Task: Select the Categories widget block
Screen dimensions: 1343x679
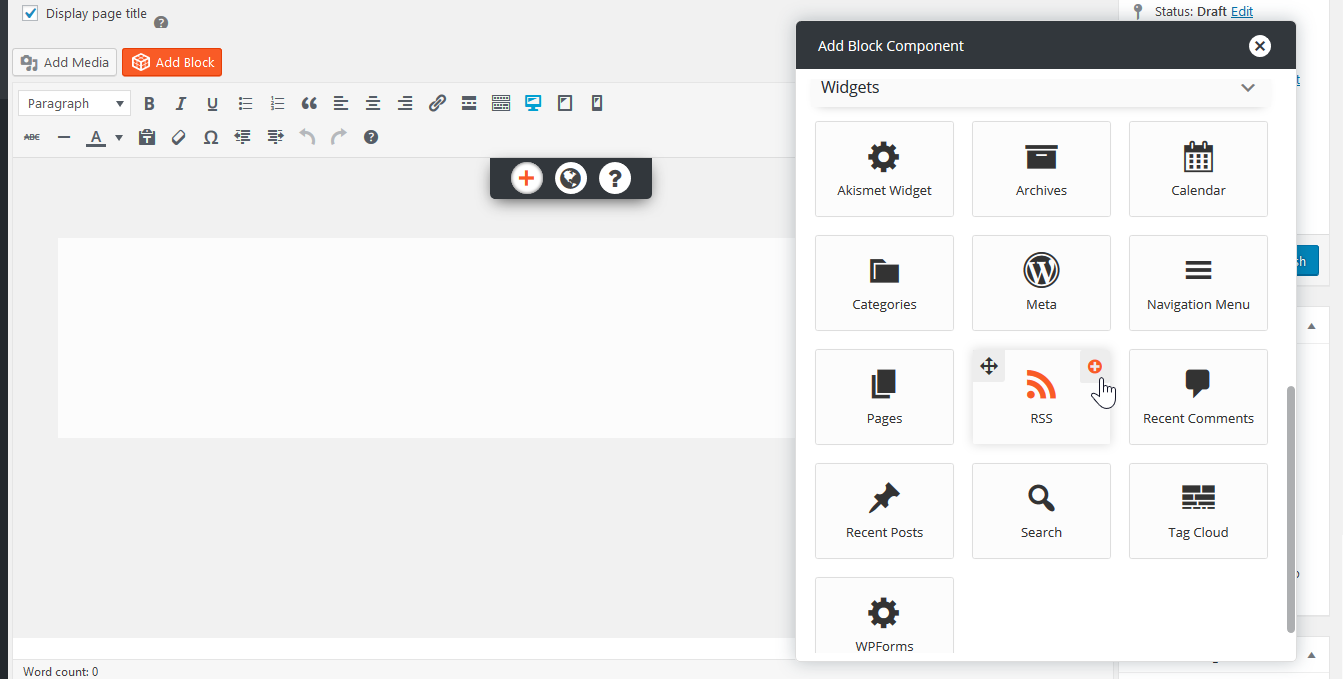Action: tap(884, 283)
